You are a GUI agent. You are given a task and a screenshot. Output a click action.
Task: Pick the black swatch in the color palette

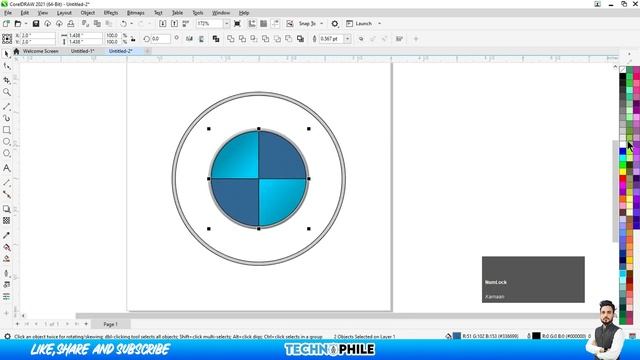[x=622, y=76]
